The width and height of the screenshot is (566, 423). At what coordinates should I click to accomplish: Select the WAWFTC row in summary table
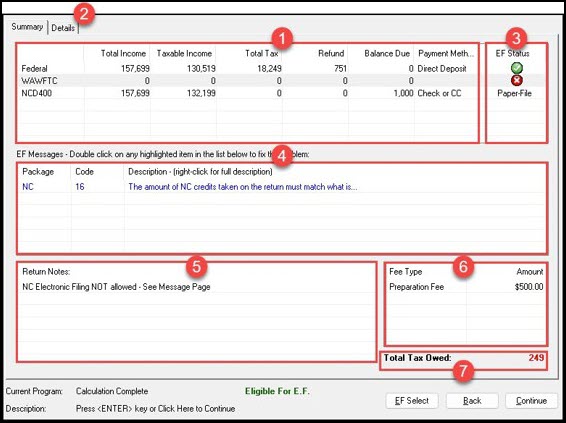click(248, 80)
